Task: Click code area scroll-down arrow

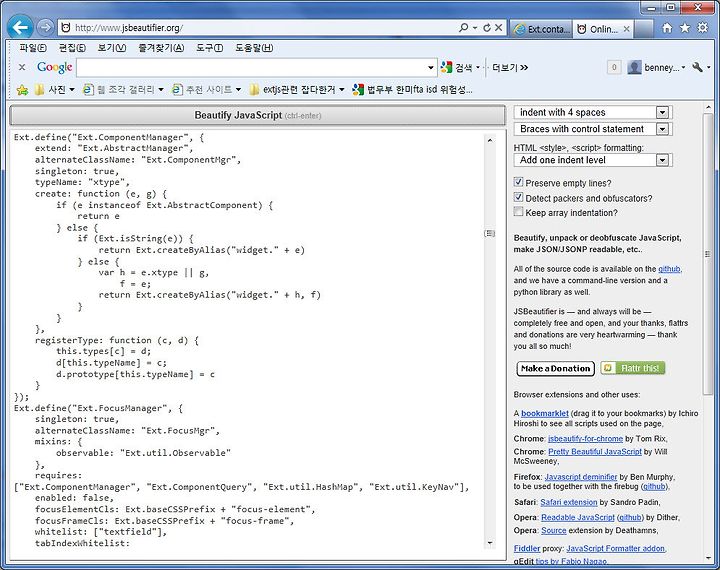Action: coord(489,543)
